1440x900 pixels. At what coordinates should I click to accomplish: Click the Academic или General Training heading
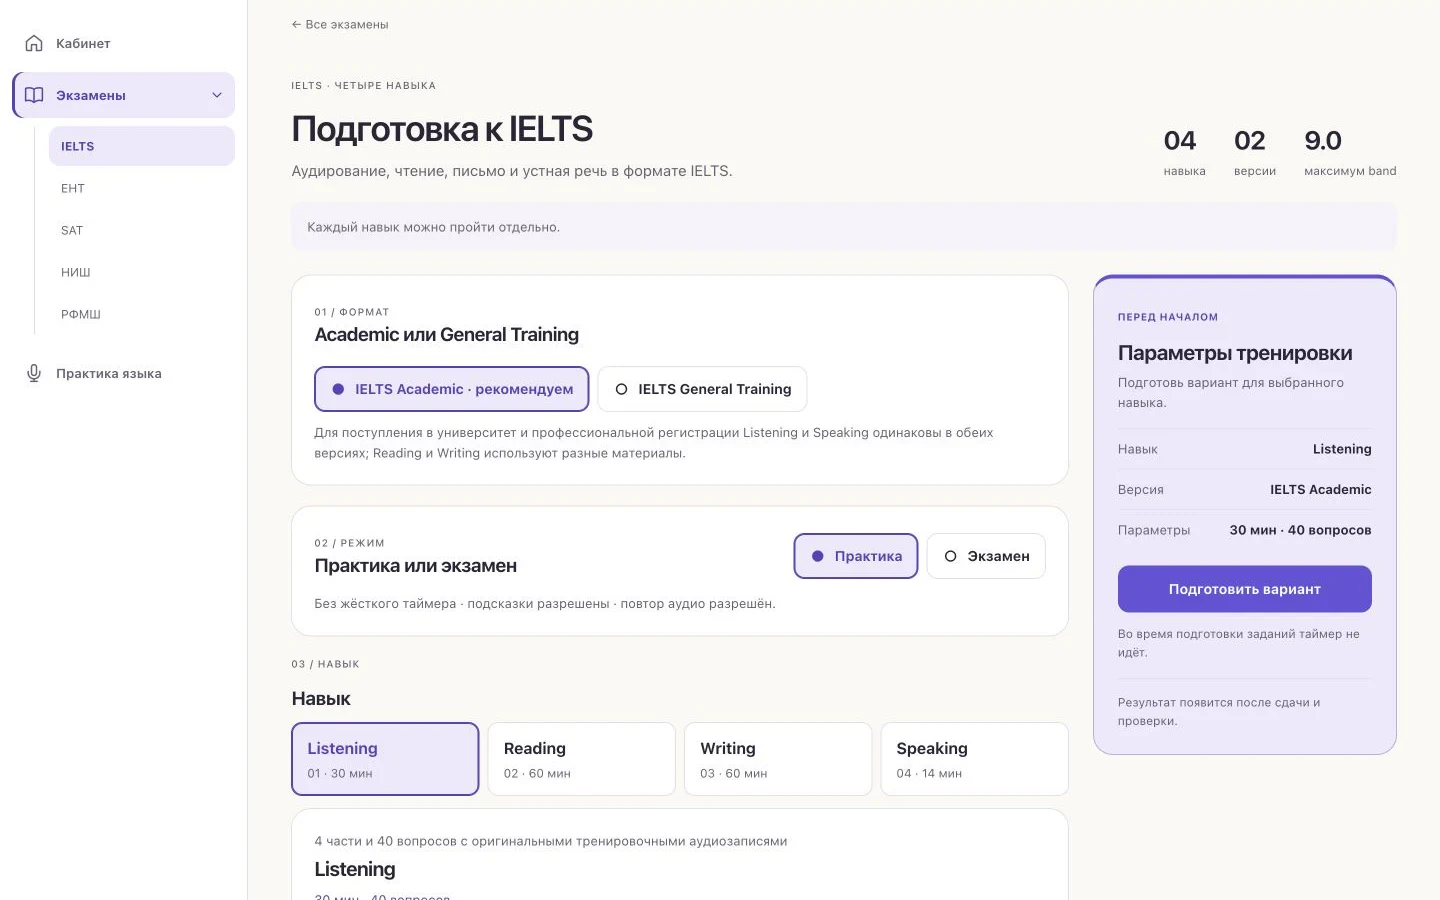coord(447,335)
